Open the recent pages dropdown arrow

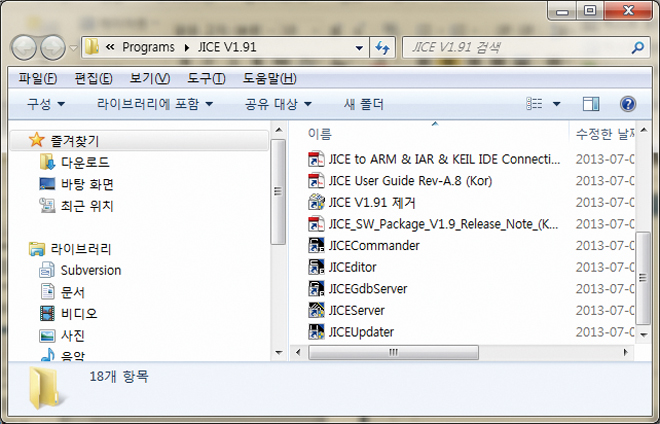tap(74, 48)
